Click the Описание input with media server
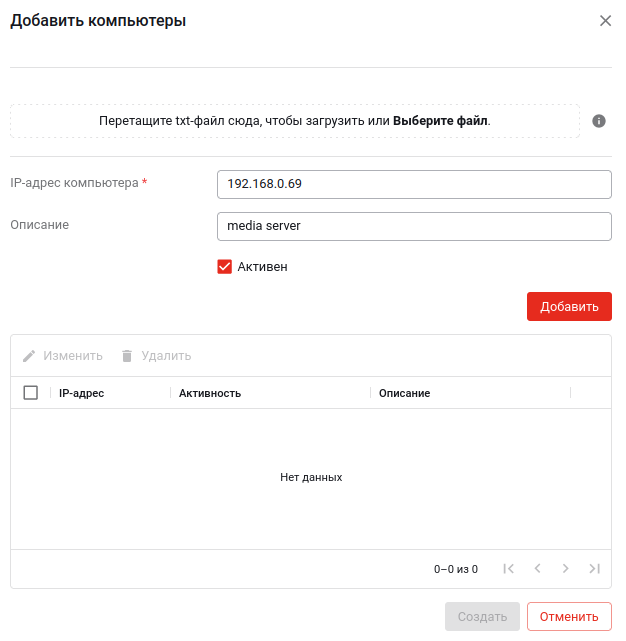 point(413,226)
